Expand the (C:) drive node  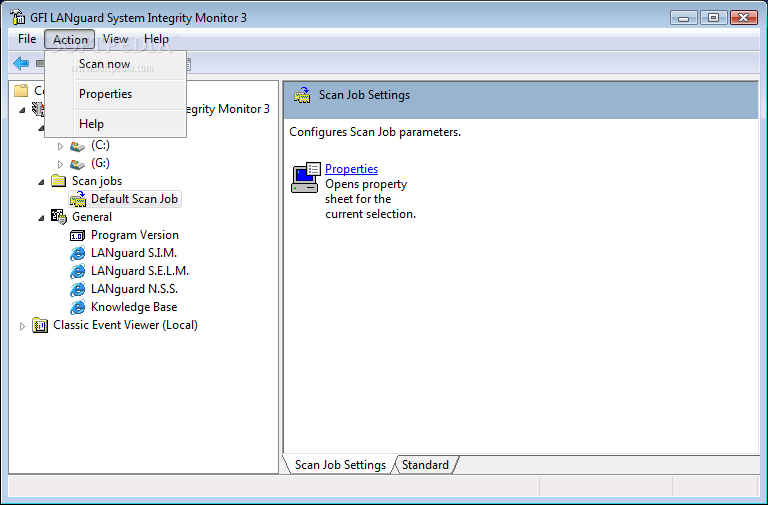click(x=60, y=146)
